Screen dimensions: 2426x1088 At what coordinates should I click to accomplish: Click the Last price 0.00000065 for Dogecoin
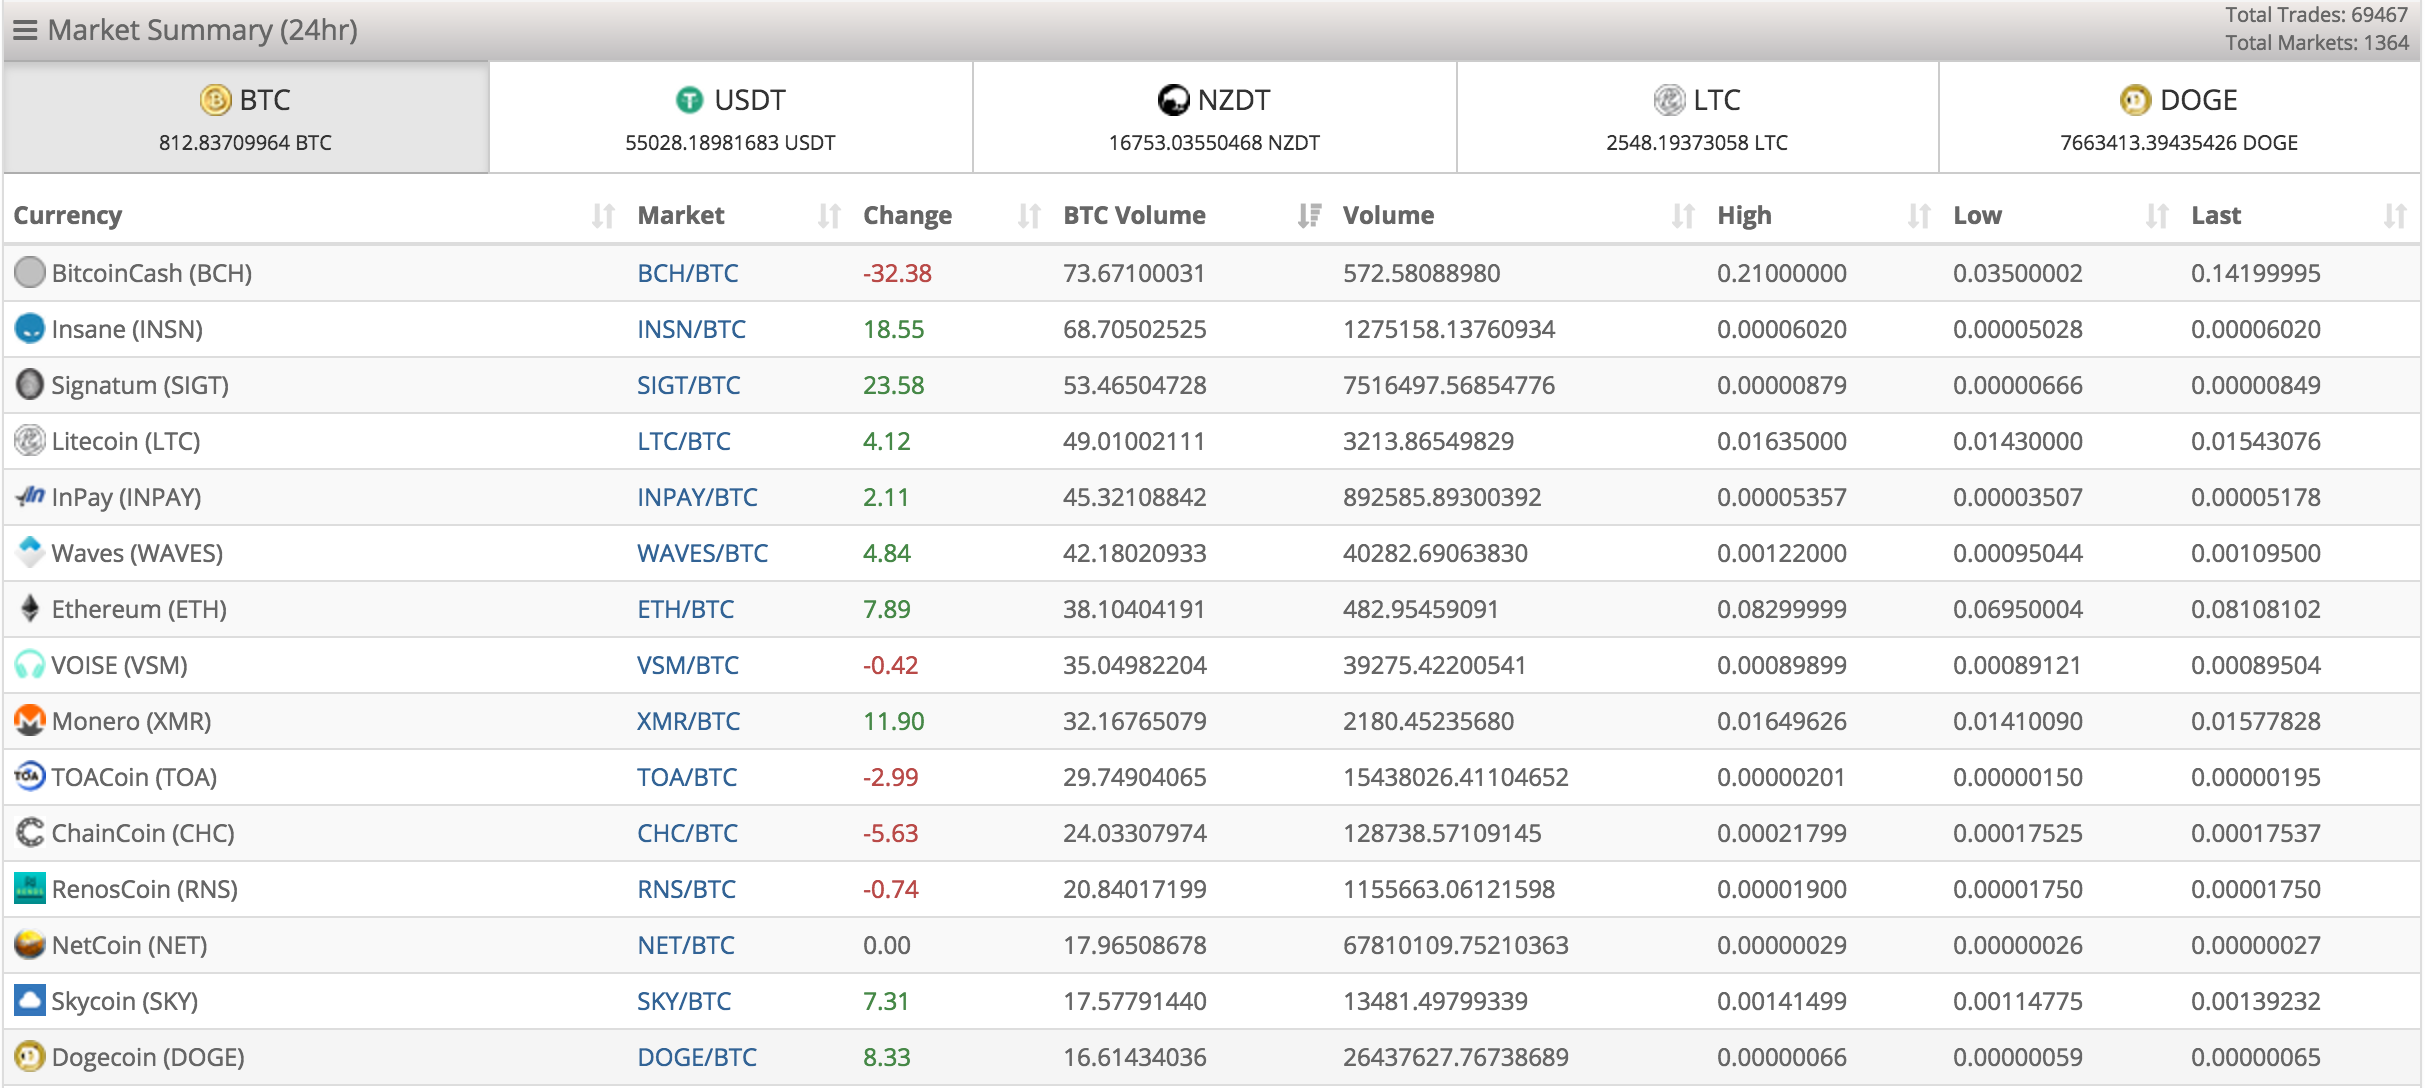coord(2256,1057)
